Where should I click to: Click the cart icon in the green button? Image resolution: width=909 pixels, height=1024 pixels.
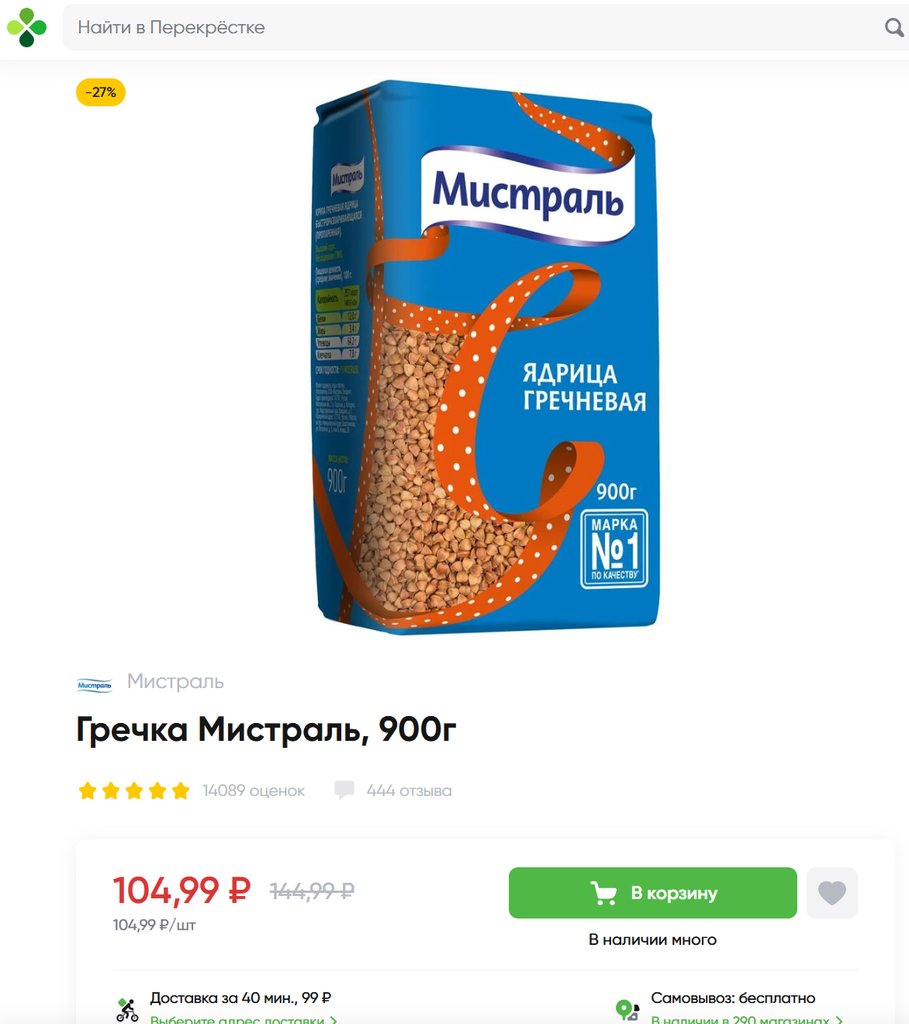coord(603,893)
